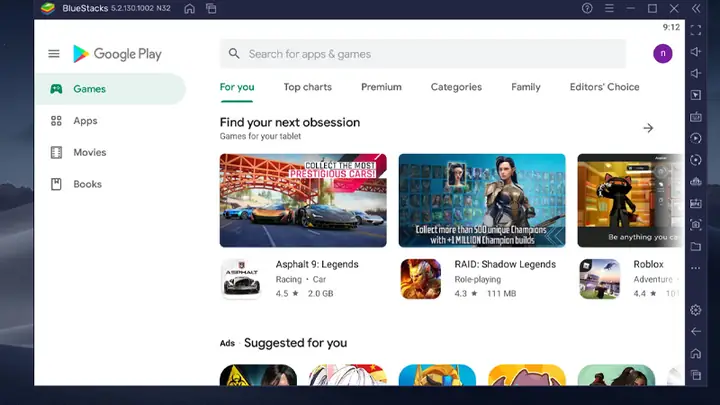Open BlueStacks title bar menu icon
The height and width of the screenshot is (405, 720).
609,8
